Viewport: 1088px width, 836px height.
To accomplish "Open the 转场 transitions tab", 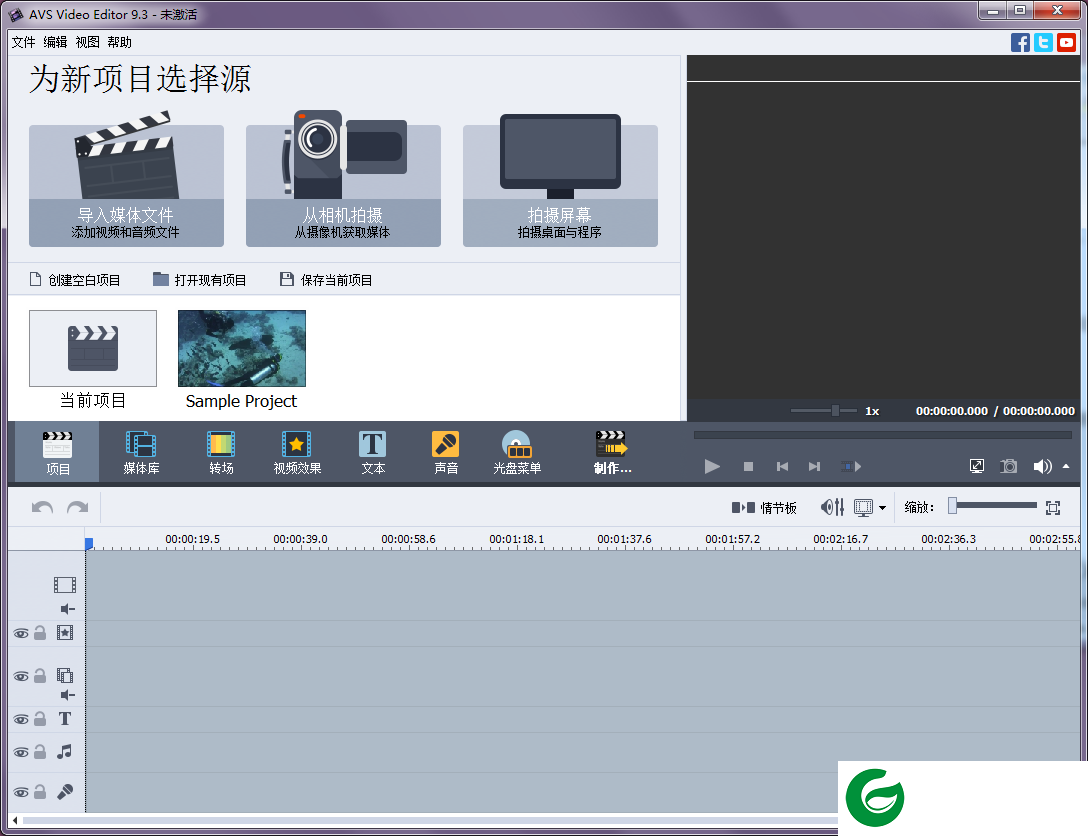I will 221,452.
